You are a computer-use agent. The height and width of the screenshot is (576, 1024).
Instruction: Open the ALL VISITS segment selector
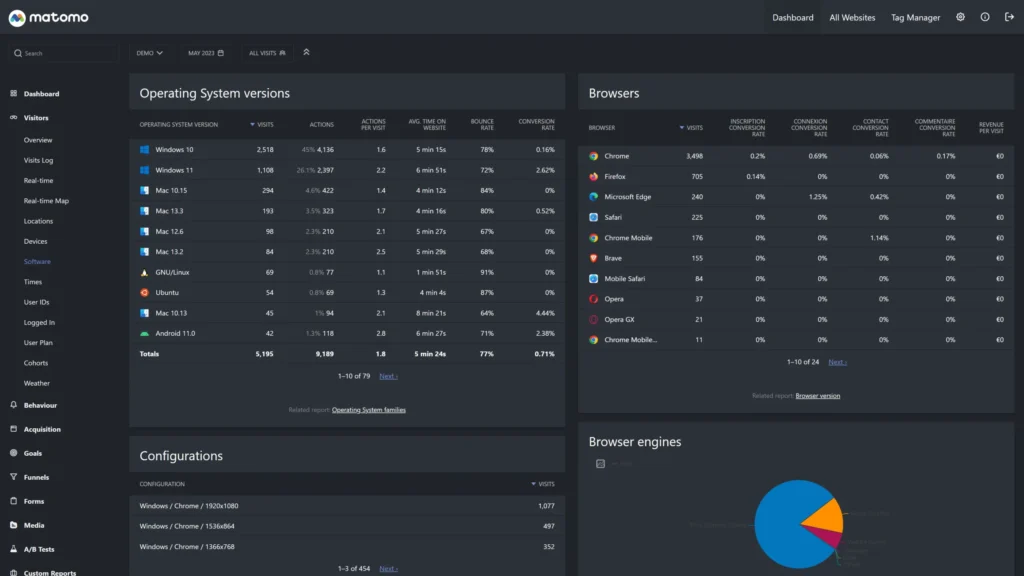tap(267, 53)
